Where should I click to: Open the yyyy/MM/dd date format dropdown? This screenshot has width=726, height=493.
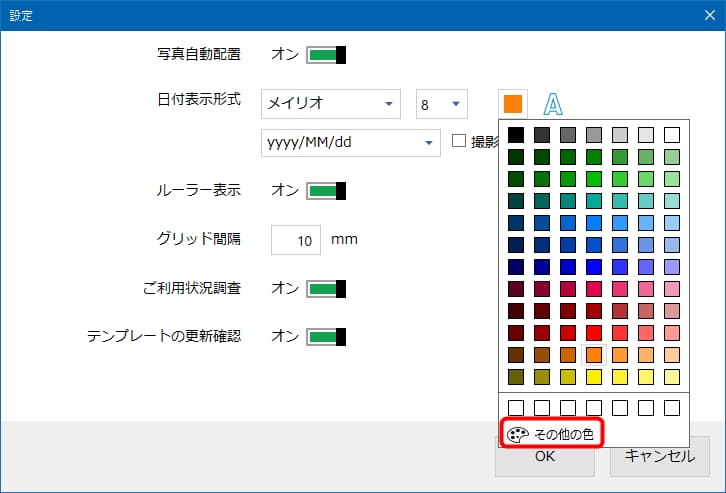click(350, 143)
